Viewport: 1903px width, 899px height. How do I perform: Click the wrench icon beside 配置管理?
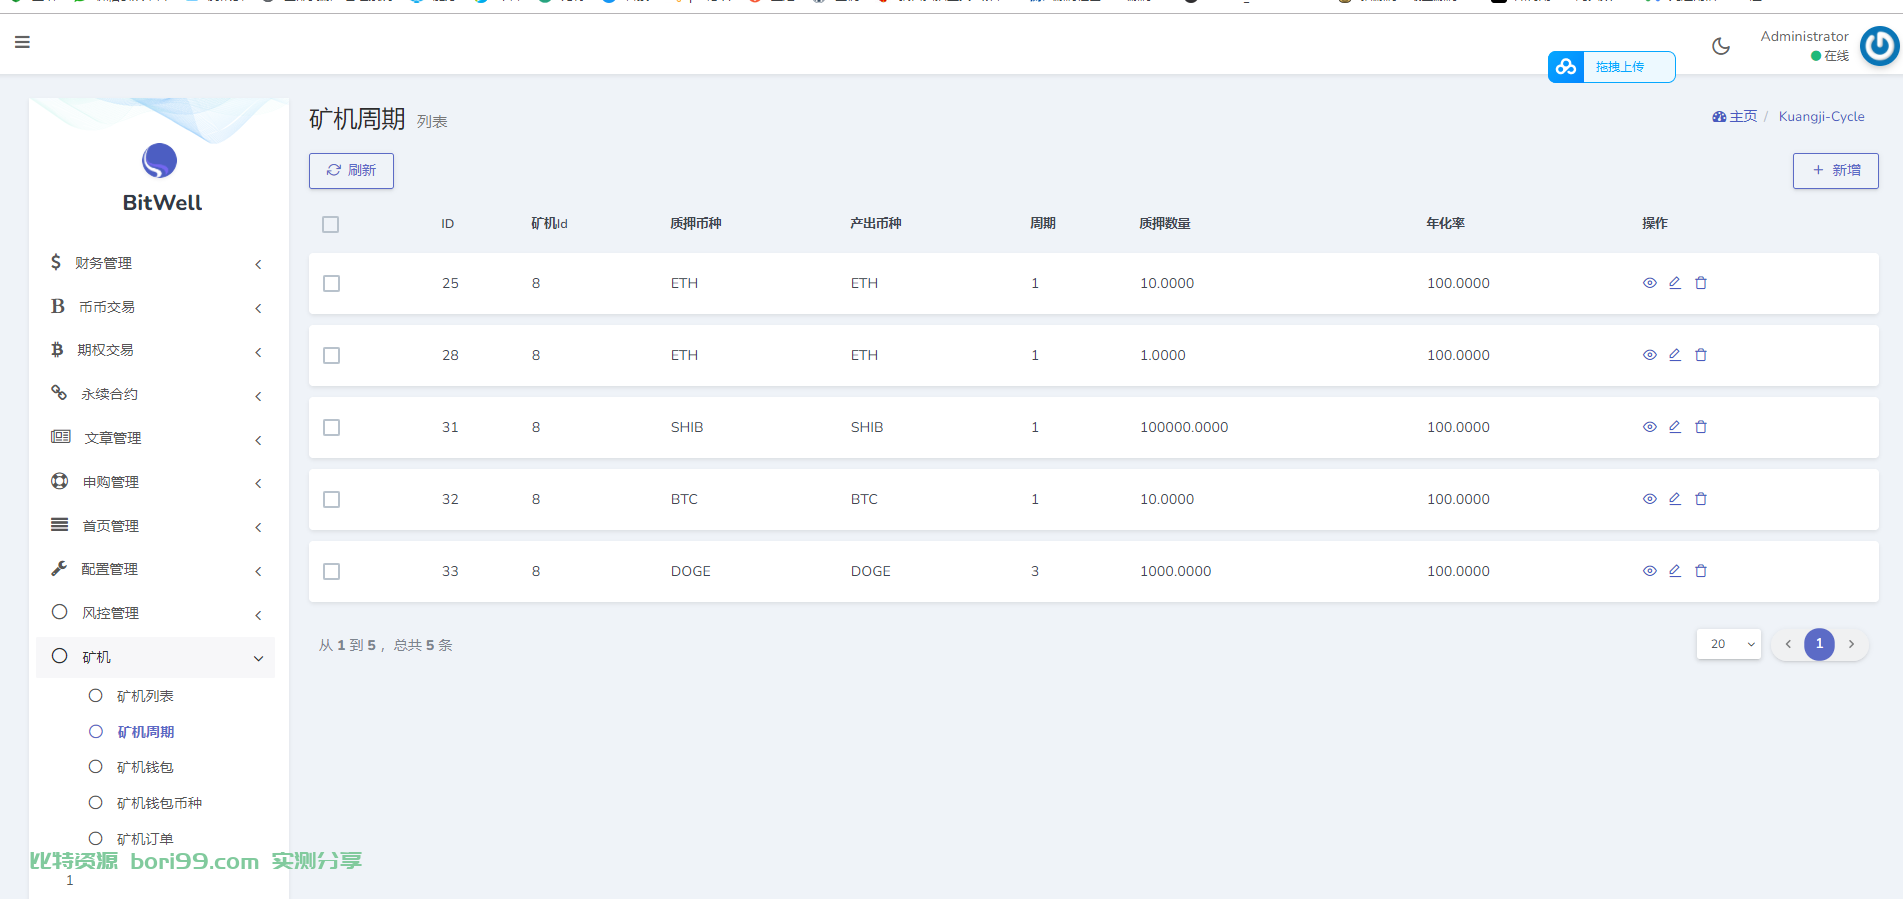click(59, 568)
